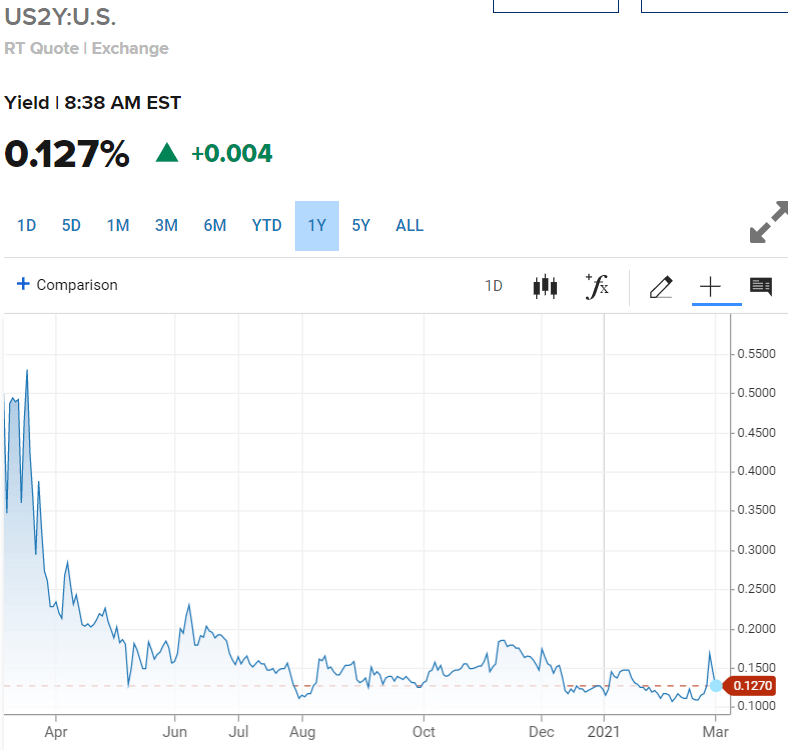The height and width of the screenshot is (751, 788).
Task: Open chart events comment icon
Action: (x=761, y=287)
